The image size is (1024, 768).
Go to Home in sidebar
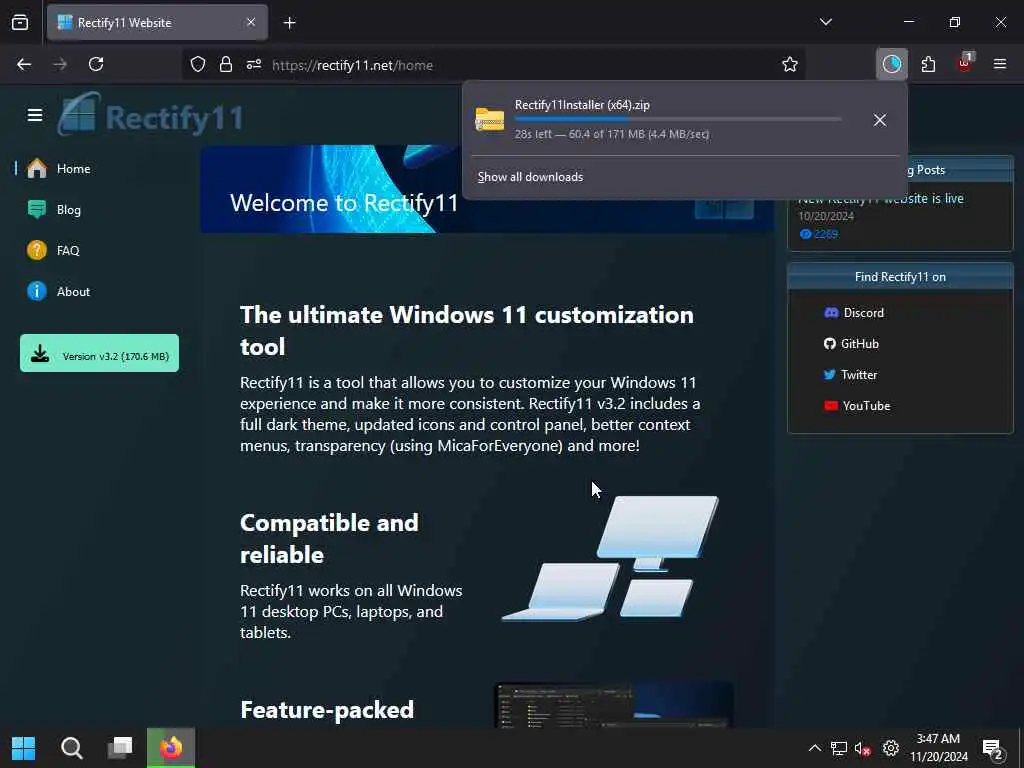point(59,168)
